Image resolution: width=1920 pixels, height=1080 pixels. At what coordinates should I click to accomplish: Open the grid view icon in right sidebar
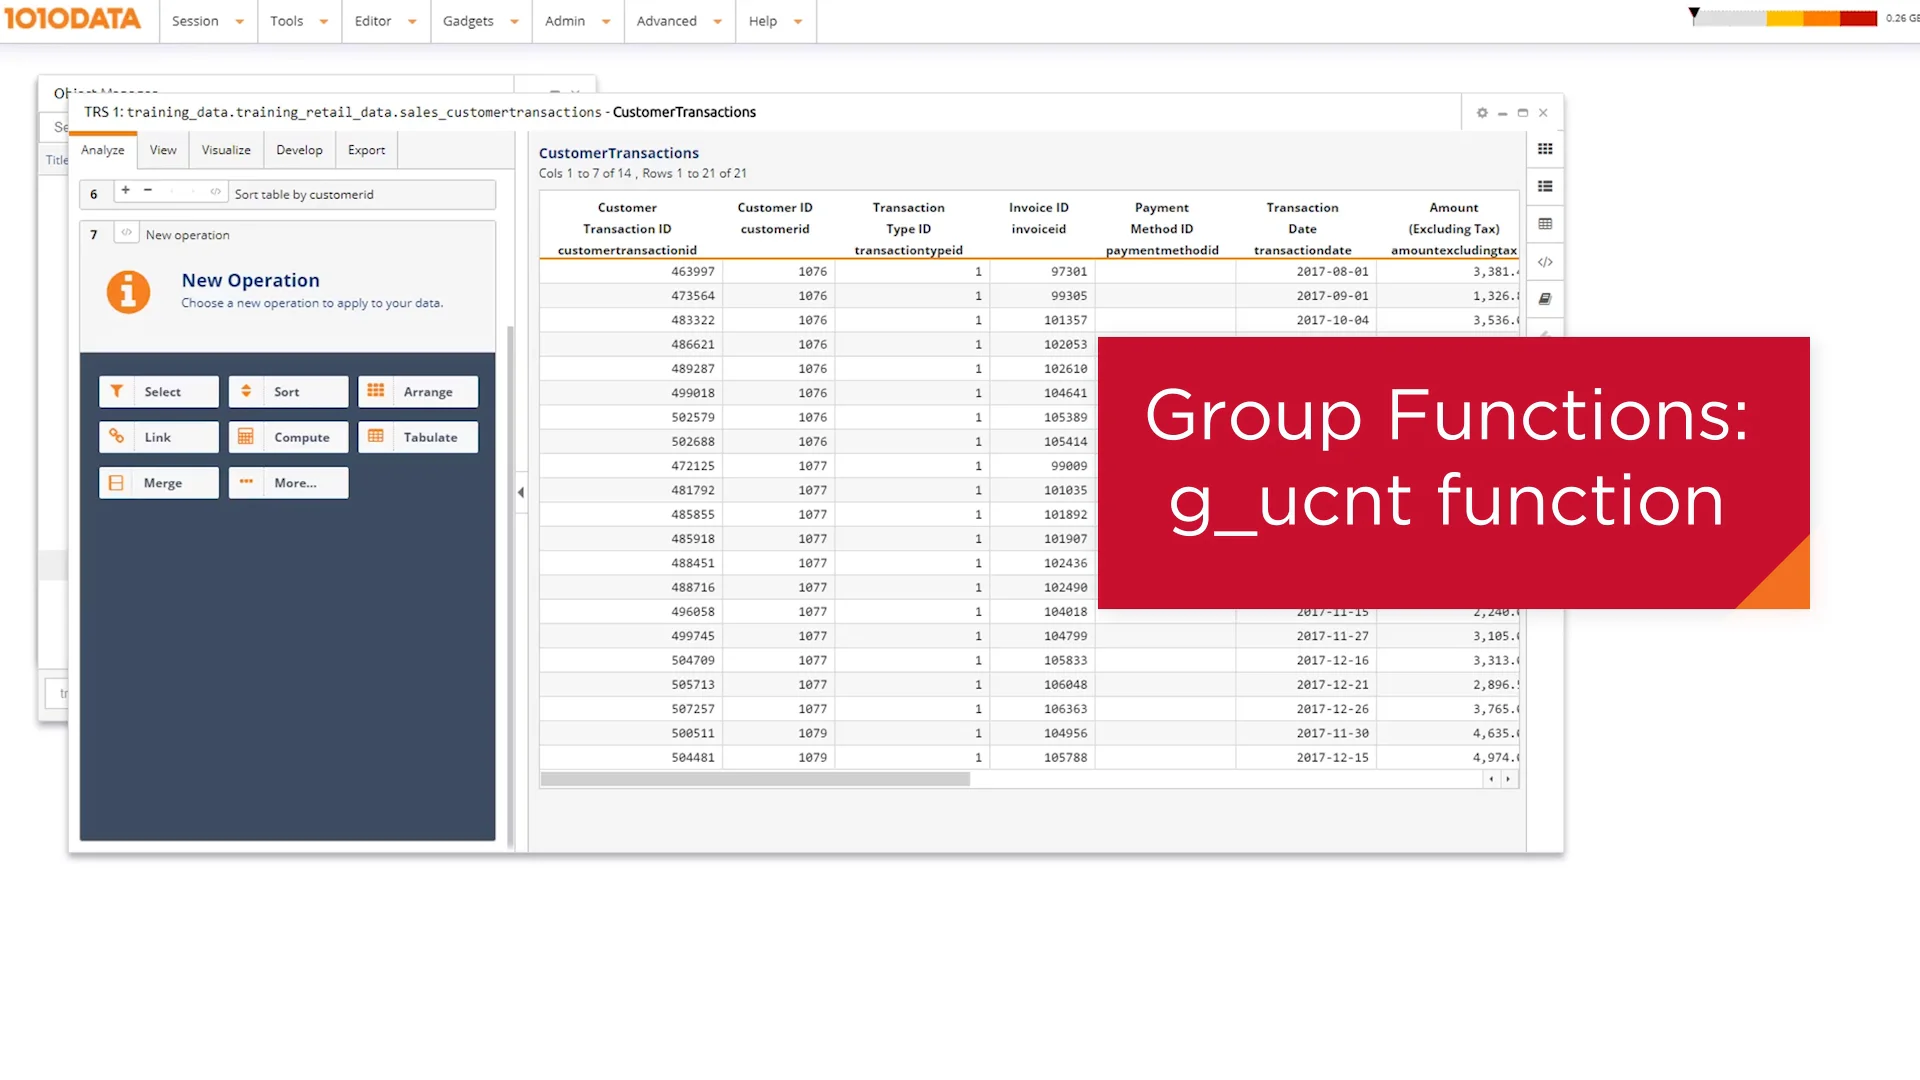(x=1545, y=149)
